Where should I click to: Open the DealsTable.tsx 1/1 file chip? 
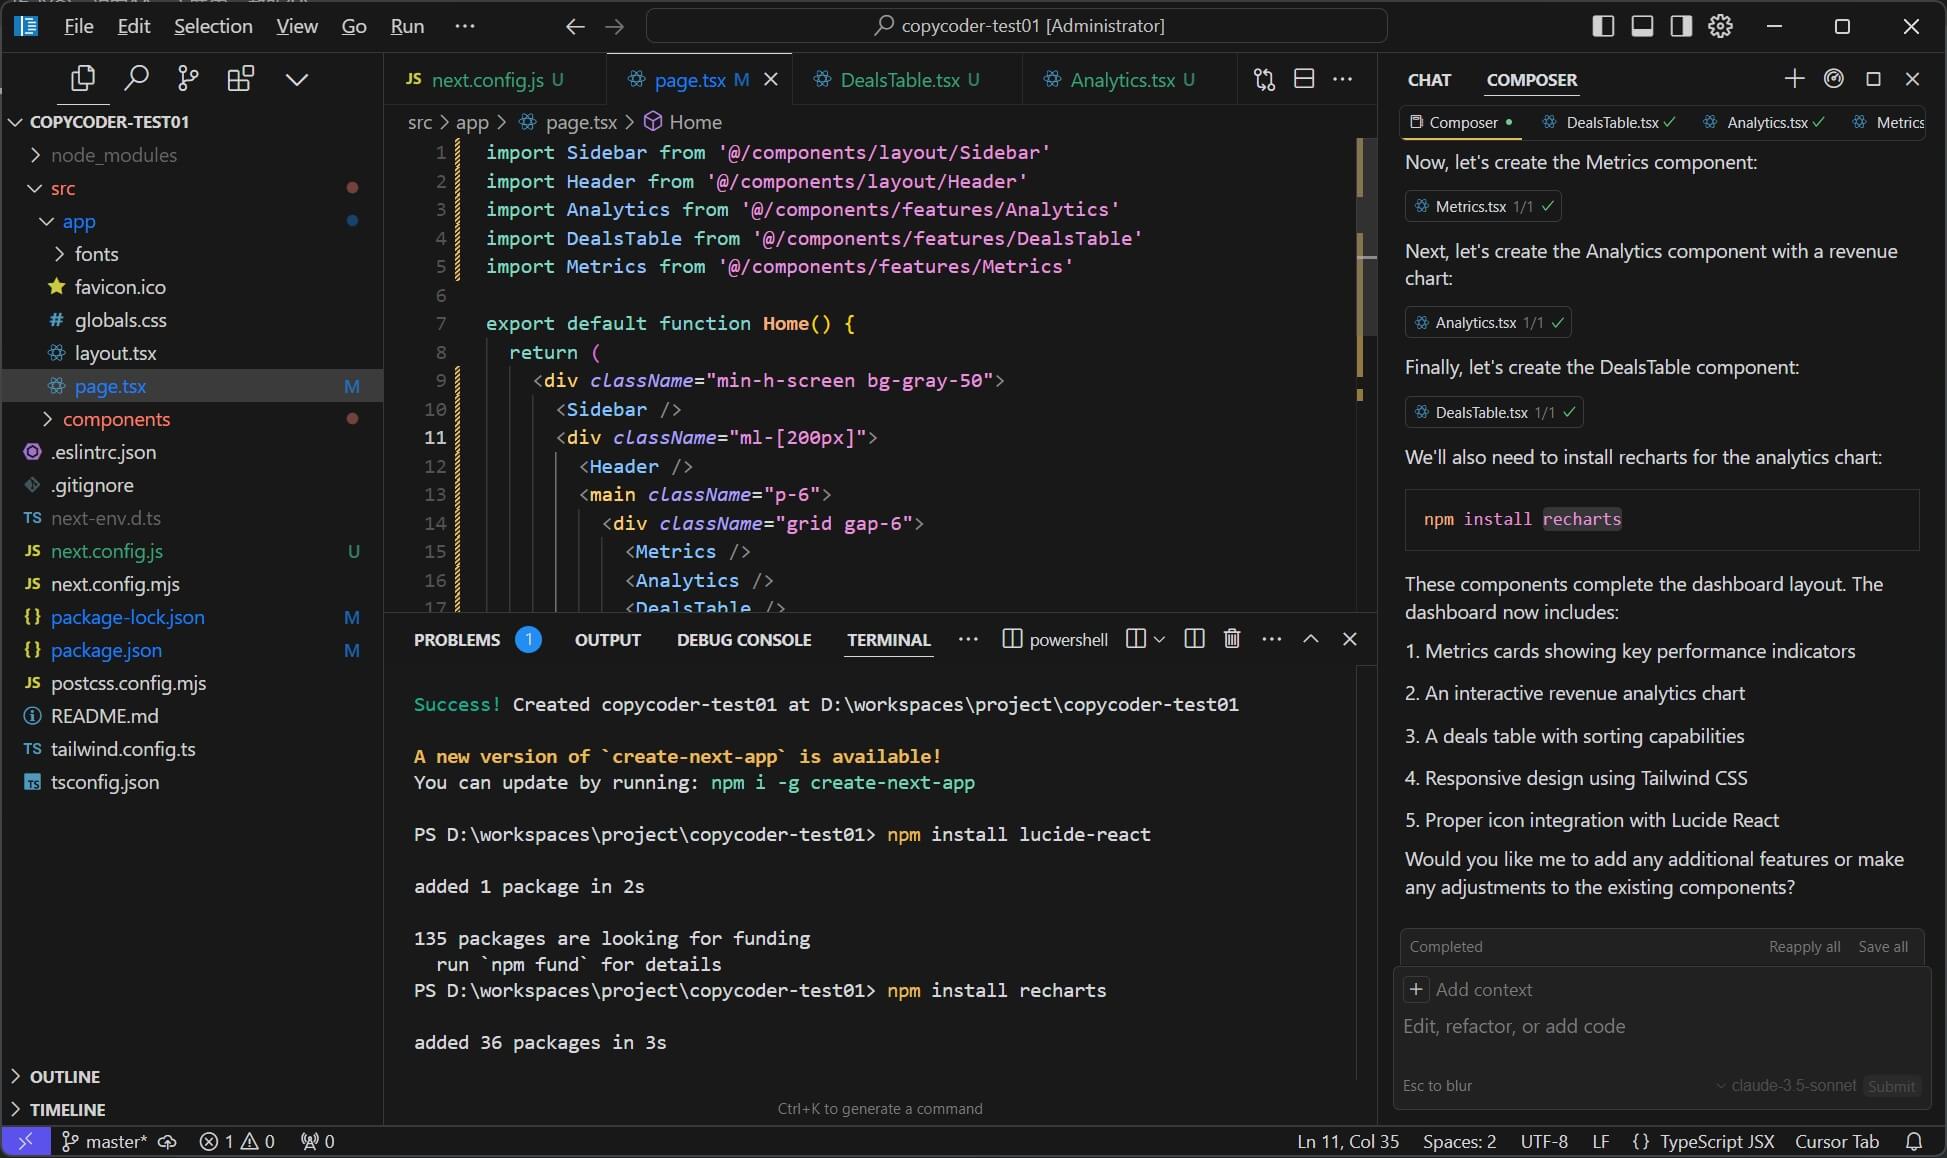(1494, 412)
